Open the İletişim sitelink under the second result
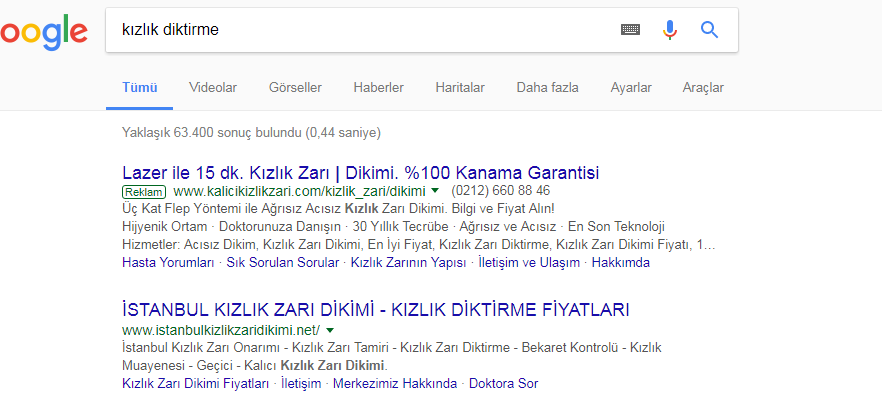The image size is (882, 412). pos(301,384)
